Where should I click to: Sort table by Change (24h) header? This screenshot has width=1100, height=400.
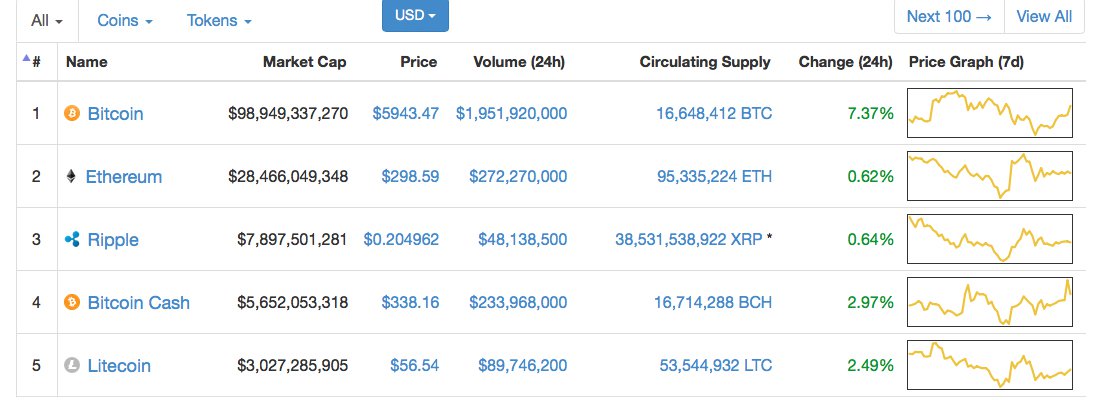coord(845,62)
